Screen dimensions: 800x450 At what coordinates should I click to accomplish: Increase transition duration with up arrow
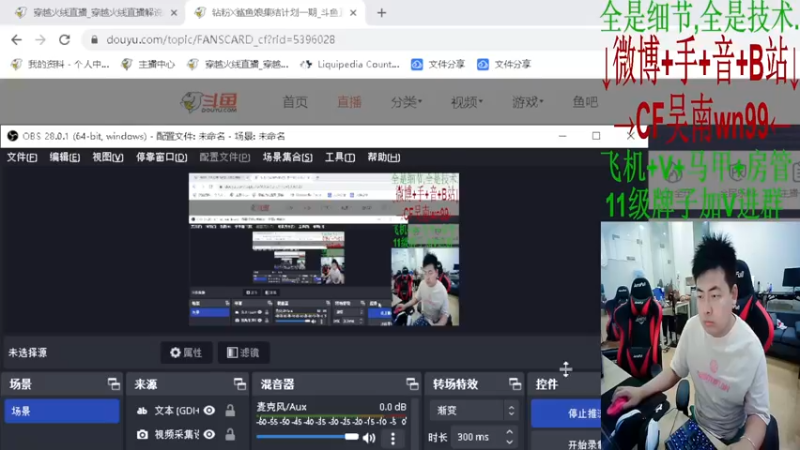click(x=510, y=432)
